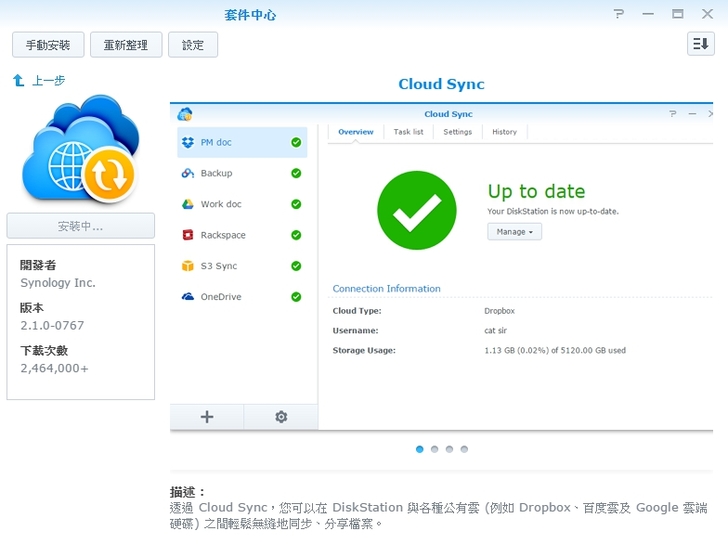
Task: Click the green check status for PM doc
Action: pyautogui.click(x=296, y=142)
